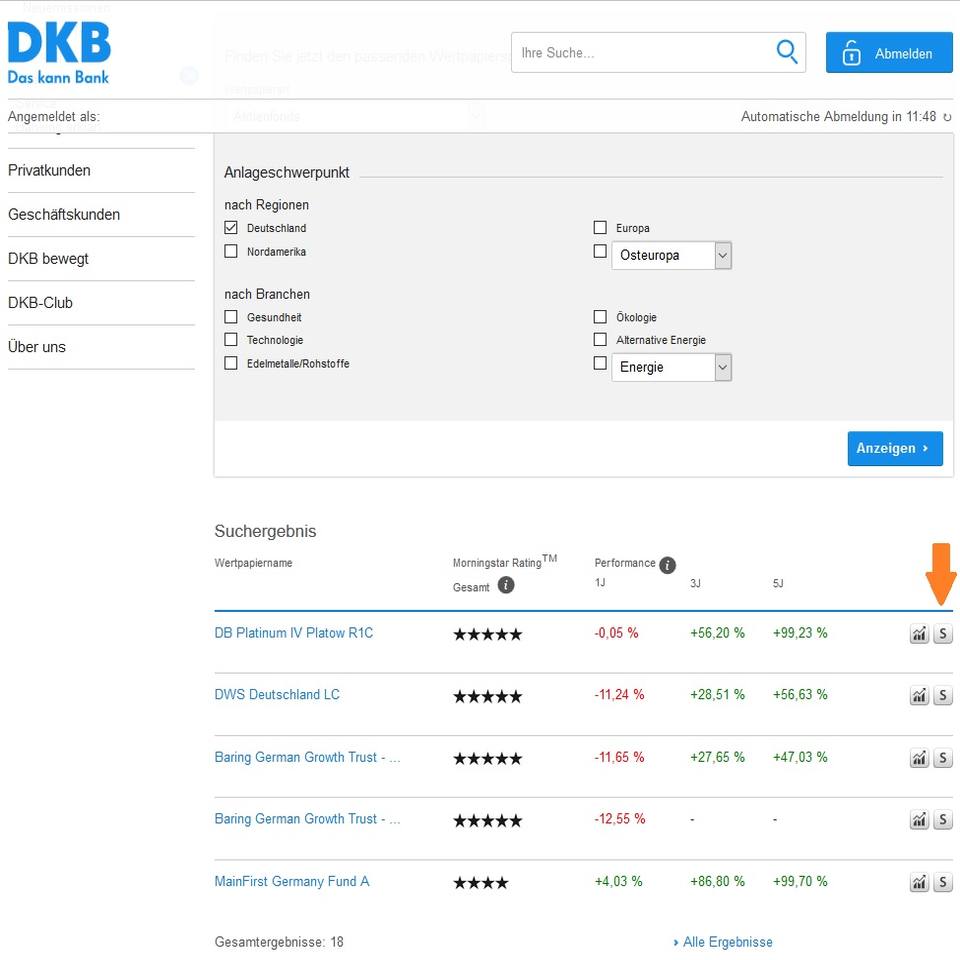Check the Europa region checkbox
The height and width of the screenshot is (960, 960).
coord(600,227)
